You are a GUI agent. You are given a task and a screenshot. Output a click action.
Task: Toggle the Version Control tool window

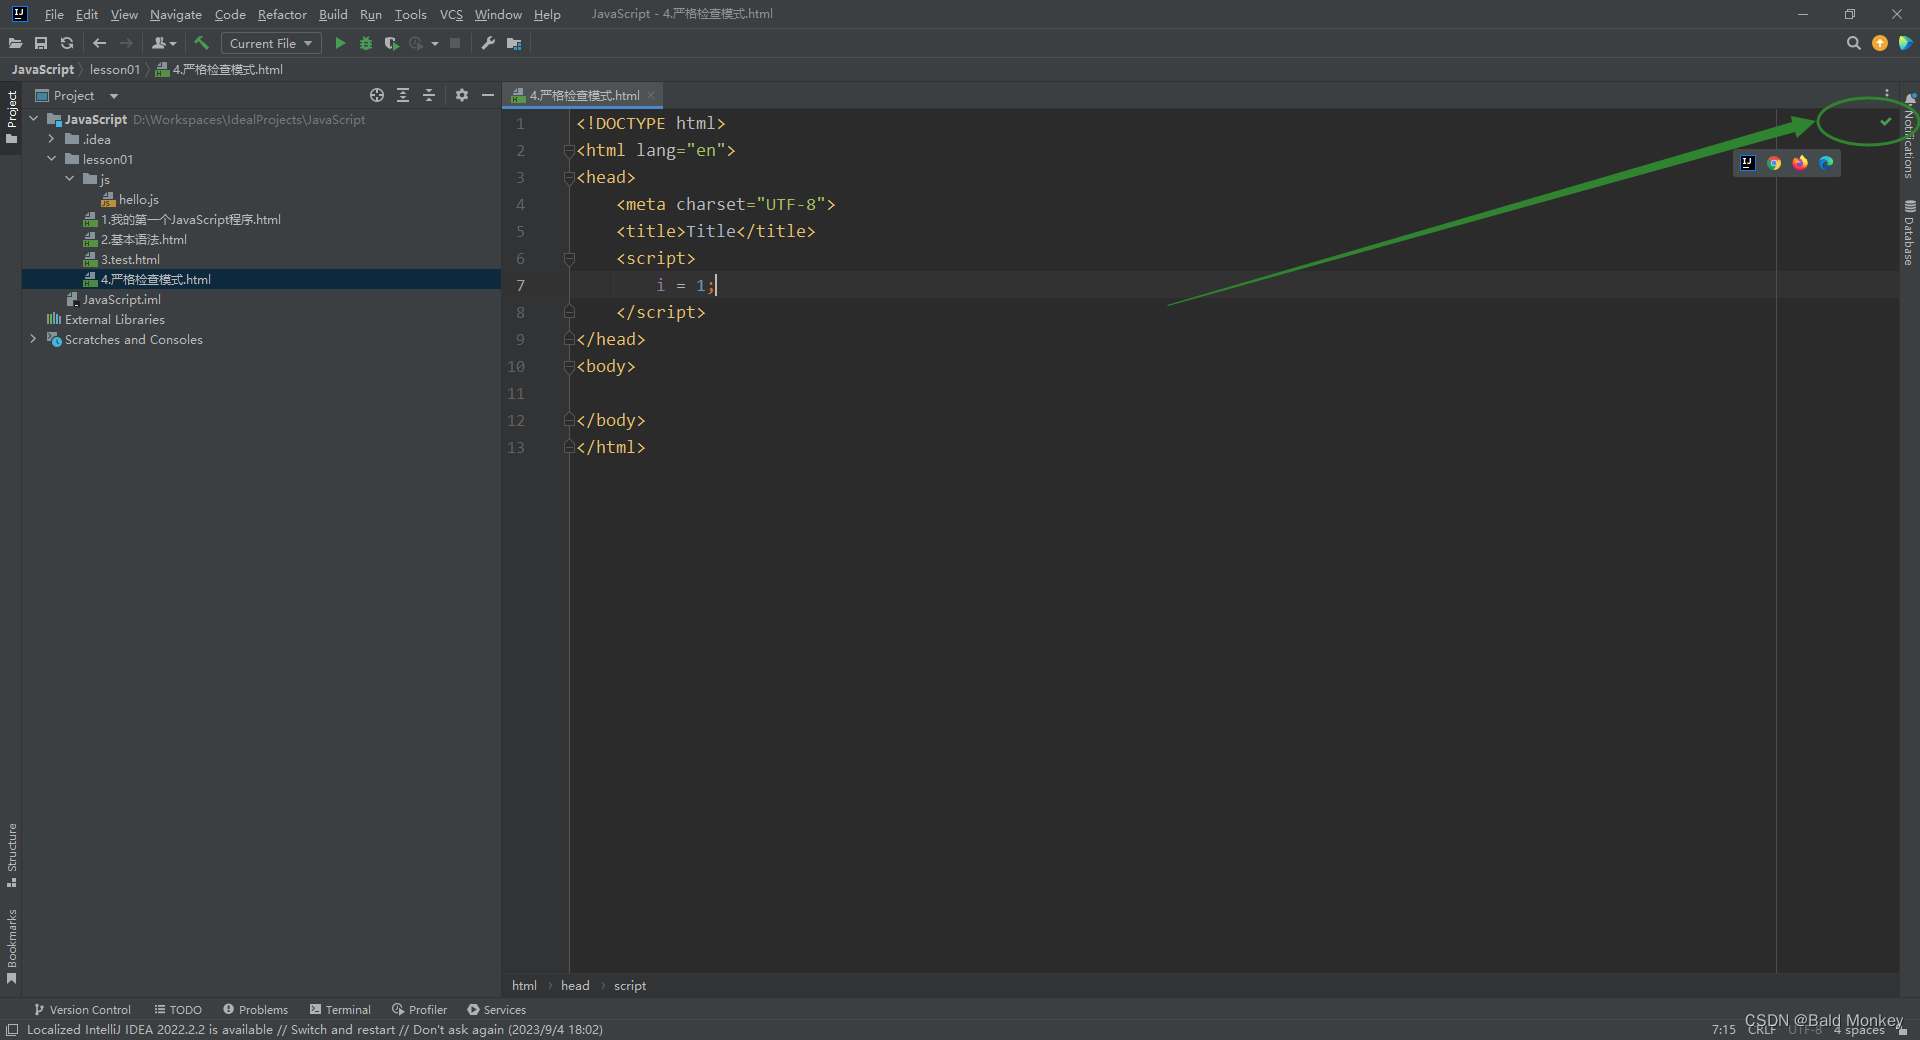click(x=82, y=1010)
